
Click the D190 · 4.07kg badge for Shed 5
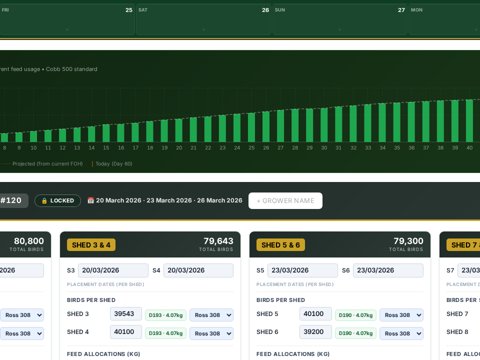pos(356,315)
